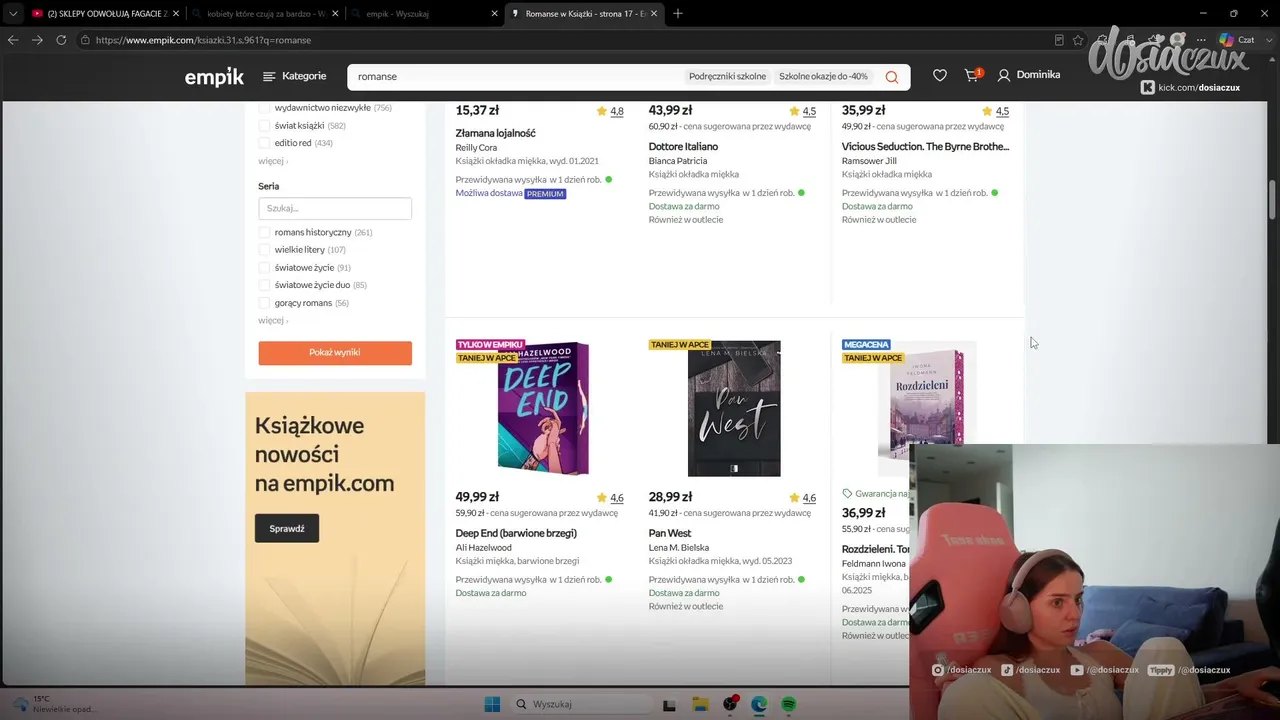Select the 'Podręczniki szkolne' search suggestion
Screen dimensions: 1280x720
(727, 77)
